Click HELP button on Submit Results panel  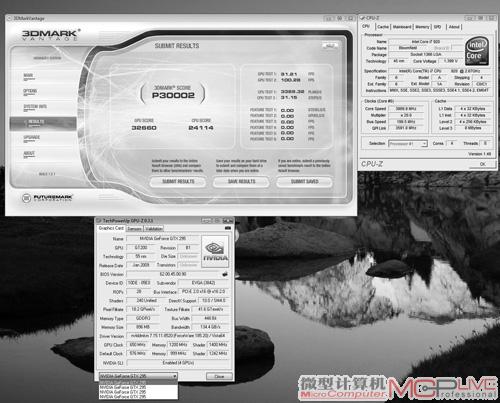coord(330,46)
